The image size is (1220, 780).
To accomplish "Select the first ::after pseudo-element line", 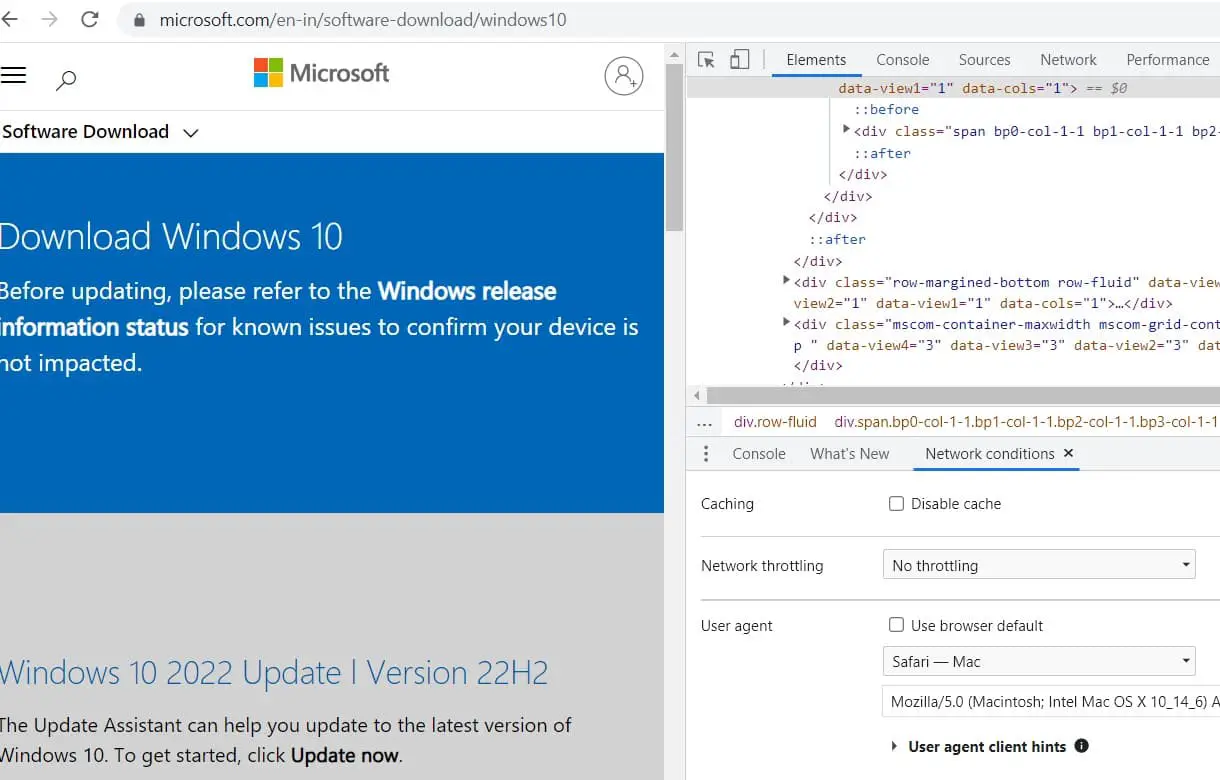I will click(882, 153).
